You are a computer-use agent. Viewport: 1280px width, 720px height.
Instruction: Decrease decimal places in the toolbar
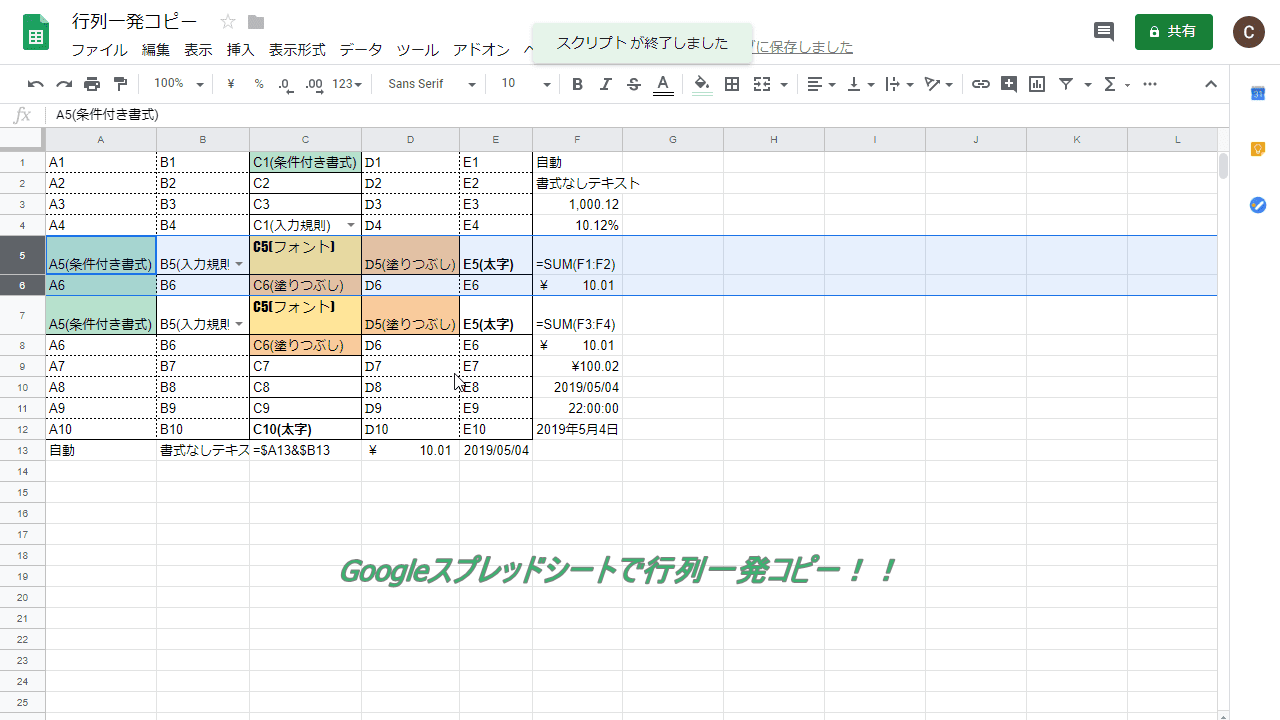point(286,84)
